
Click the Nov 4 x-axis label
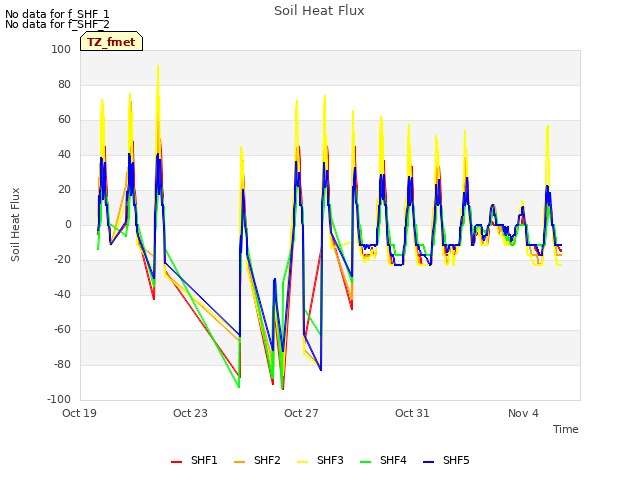[523, 413]
